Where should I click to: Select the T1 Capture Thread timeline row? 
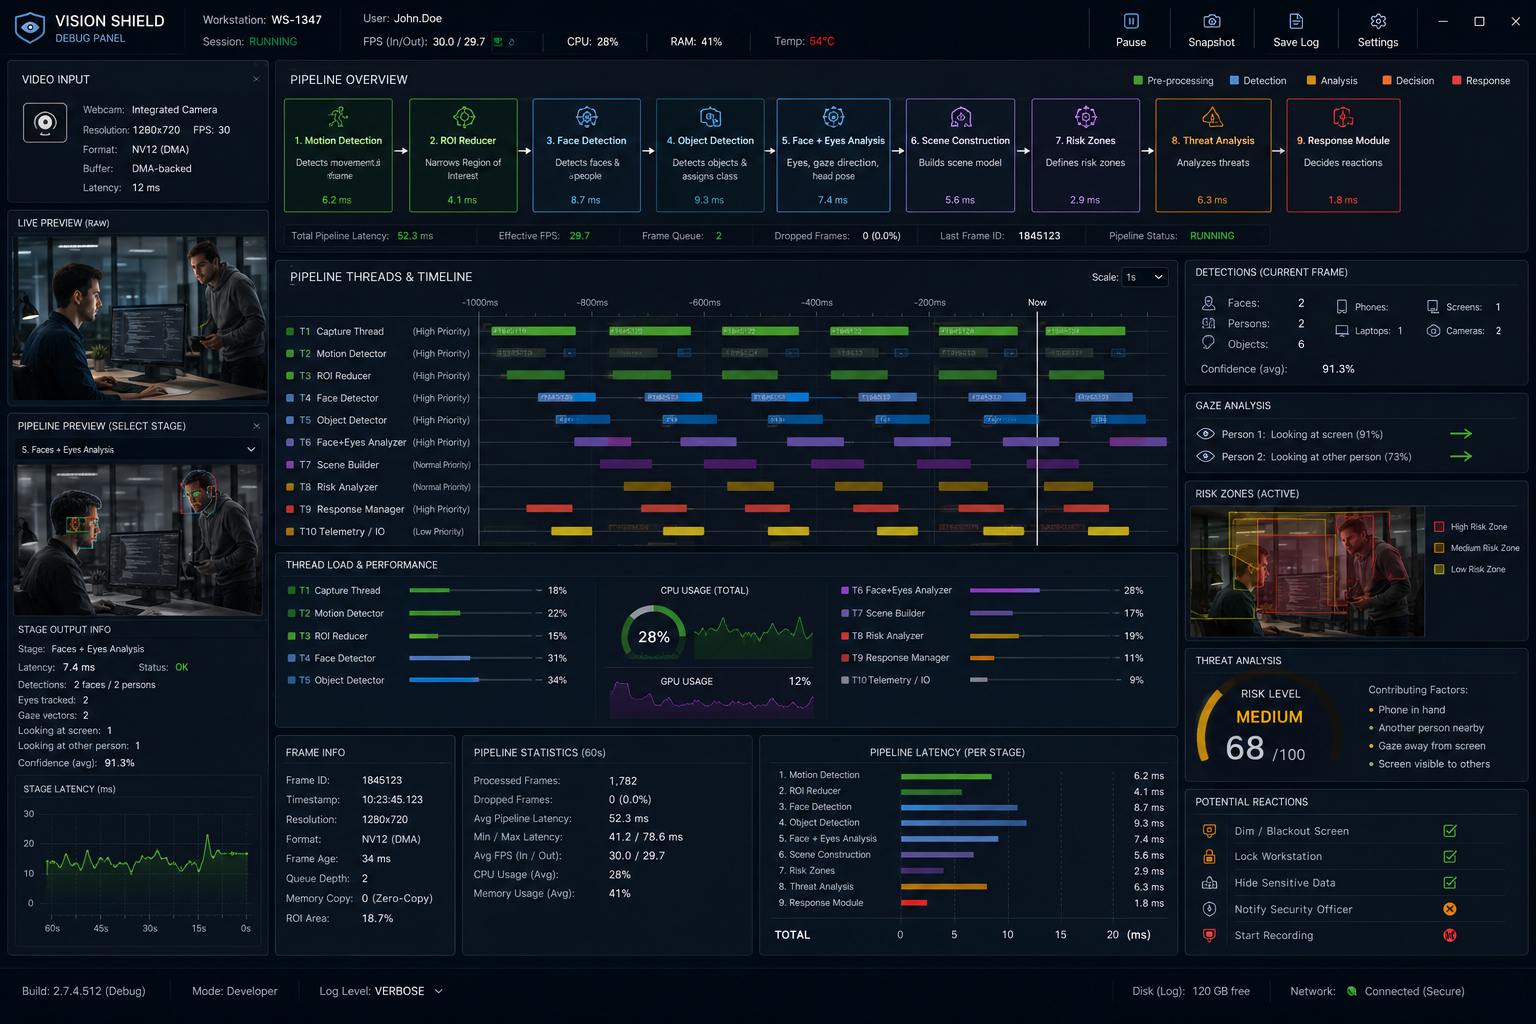pos(726,331)
